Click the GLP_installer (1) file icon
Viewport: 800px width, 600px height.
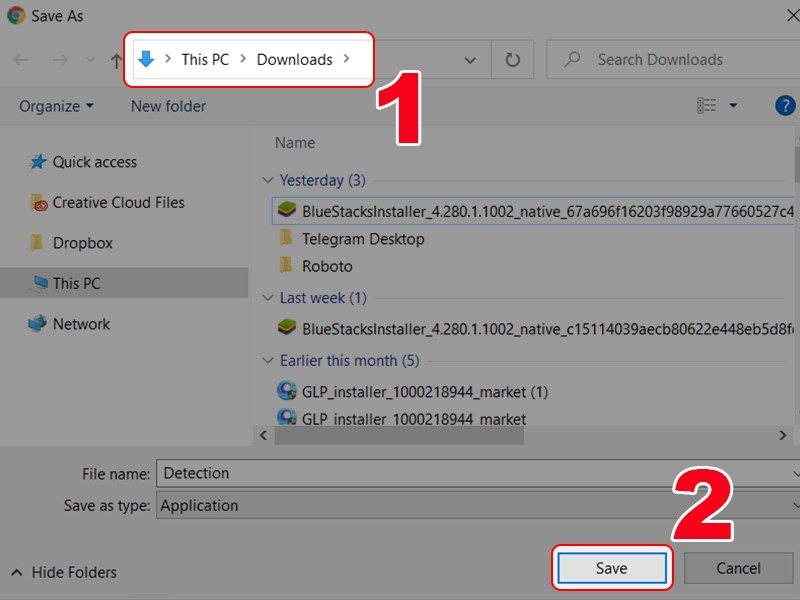point(287,391)
